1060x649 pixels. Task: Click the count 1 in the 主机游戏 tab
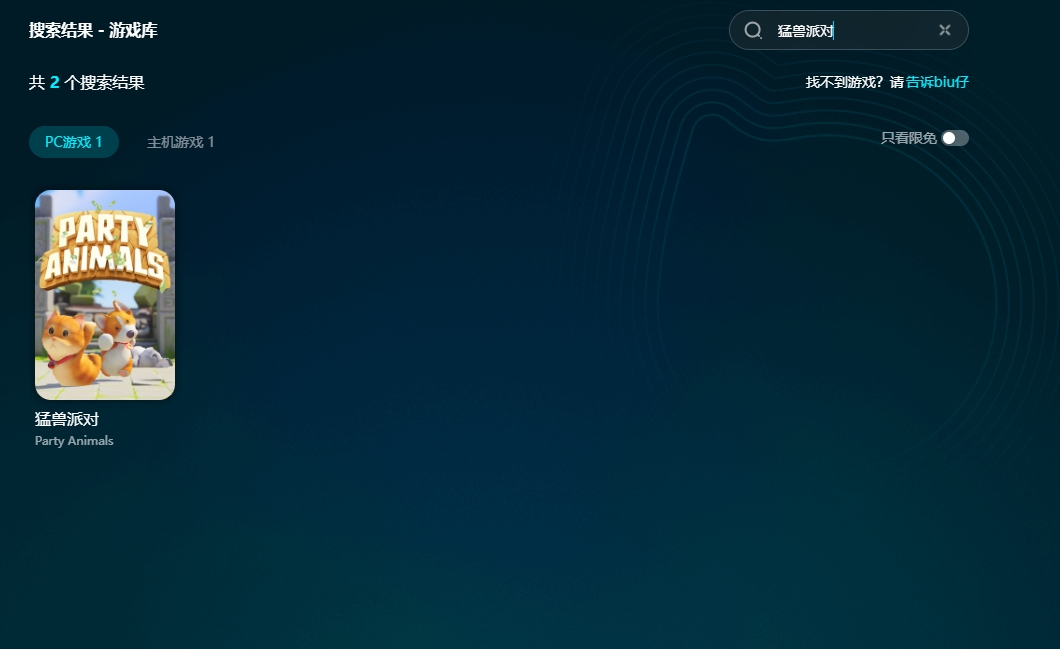pyautogui.click(x=211, y=142)
